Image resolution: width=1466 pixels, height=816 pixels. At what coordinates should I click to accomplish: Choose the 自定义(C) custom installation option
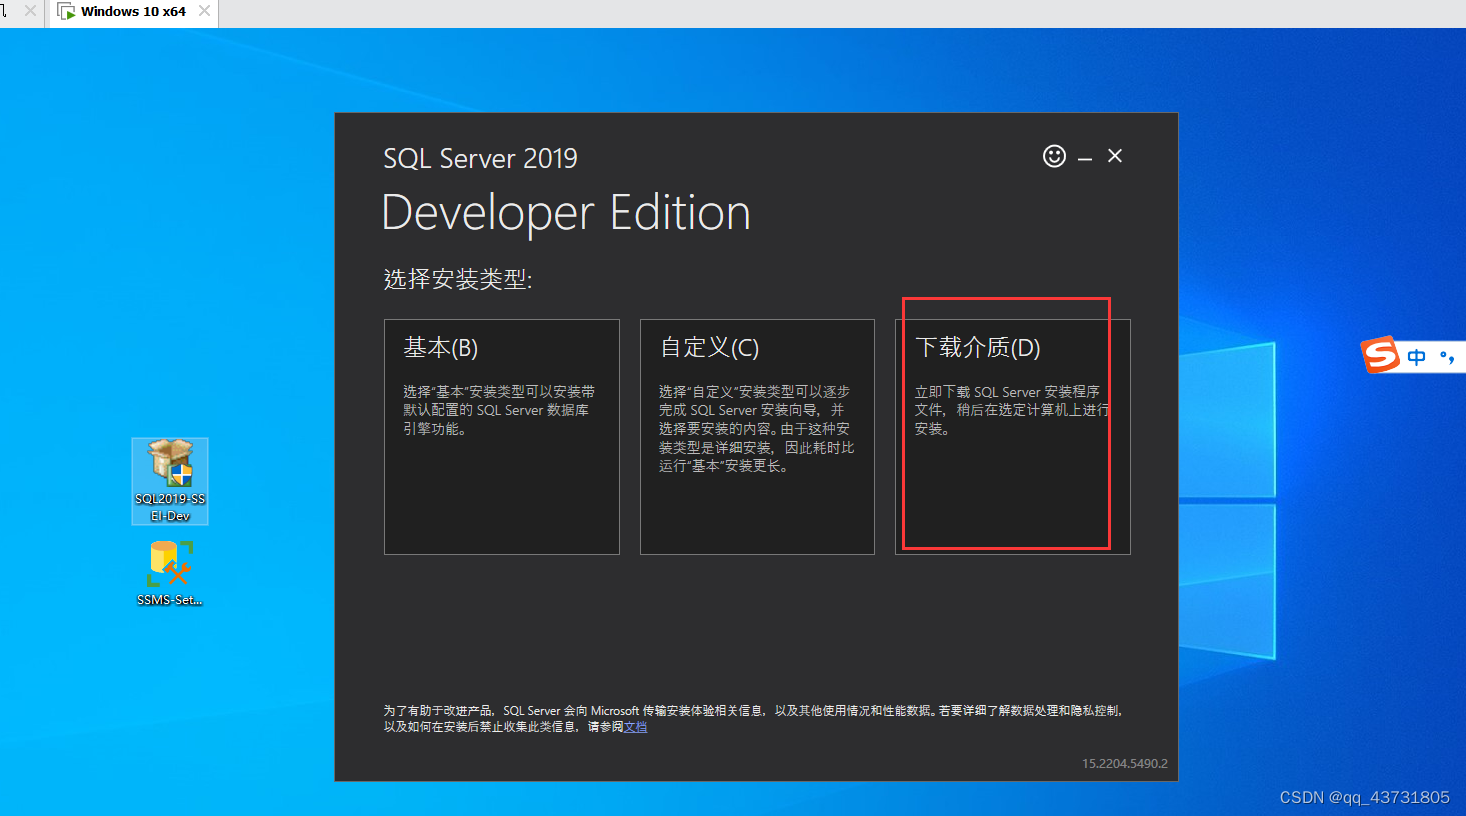757,437
